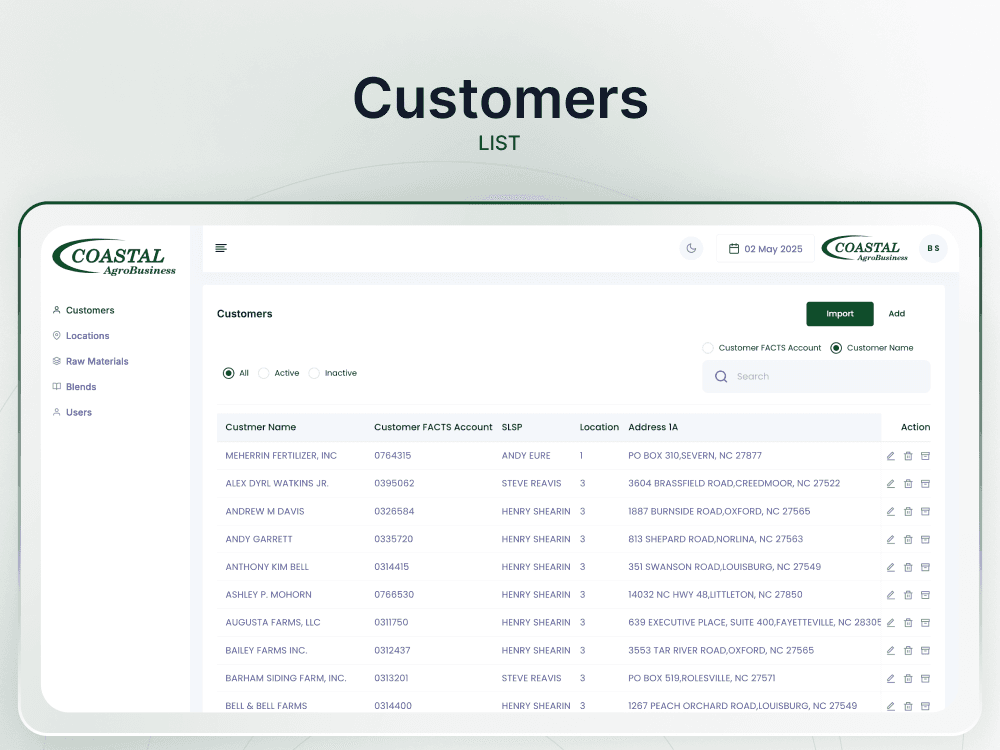This screenshot has height=750, width=1000.
Task: Select the BELL & BELL FARMS name
Action: click(266, 706)
